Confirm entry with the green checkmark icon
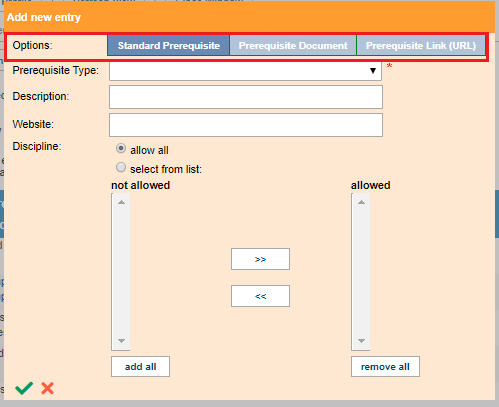This screenshot has height=407, width=499. click(24, 388)
